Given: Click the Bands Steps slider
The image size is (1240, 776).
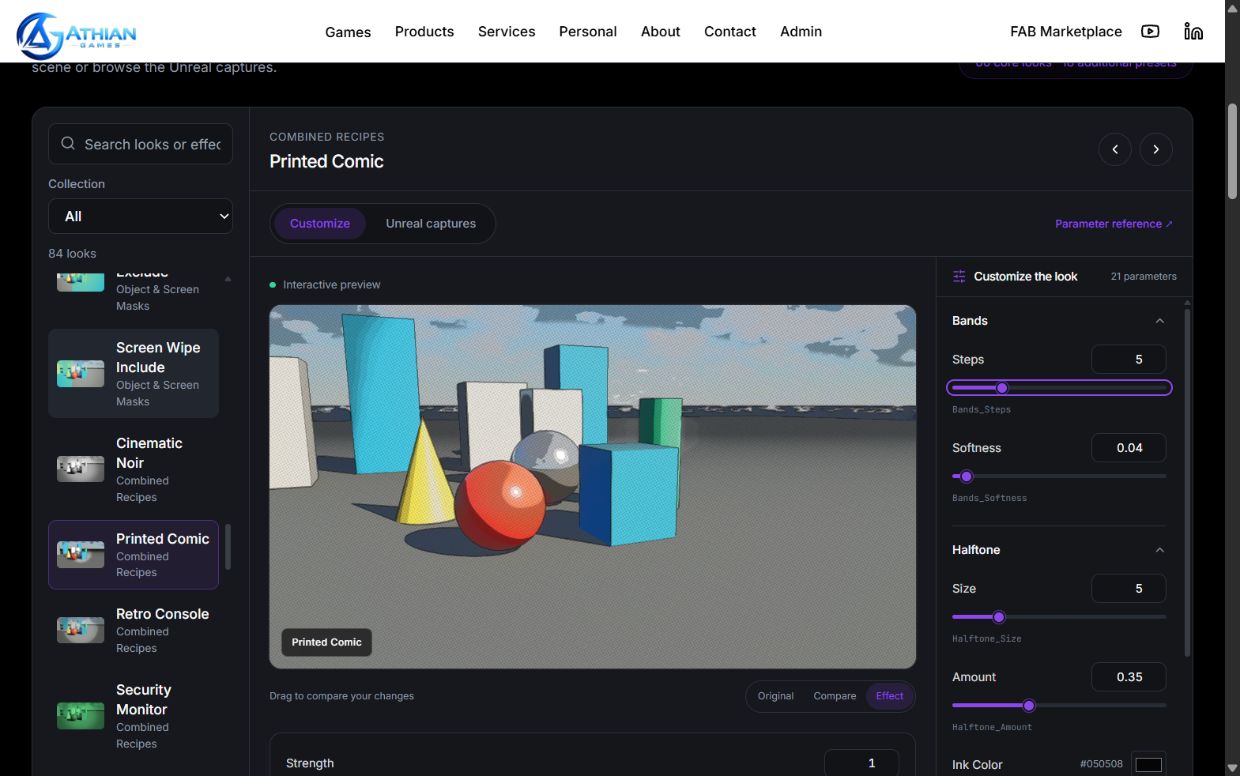Looking at the screenshot, I should click(x=1059, y=387).
